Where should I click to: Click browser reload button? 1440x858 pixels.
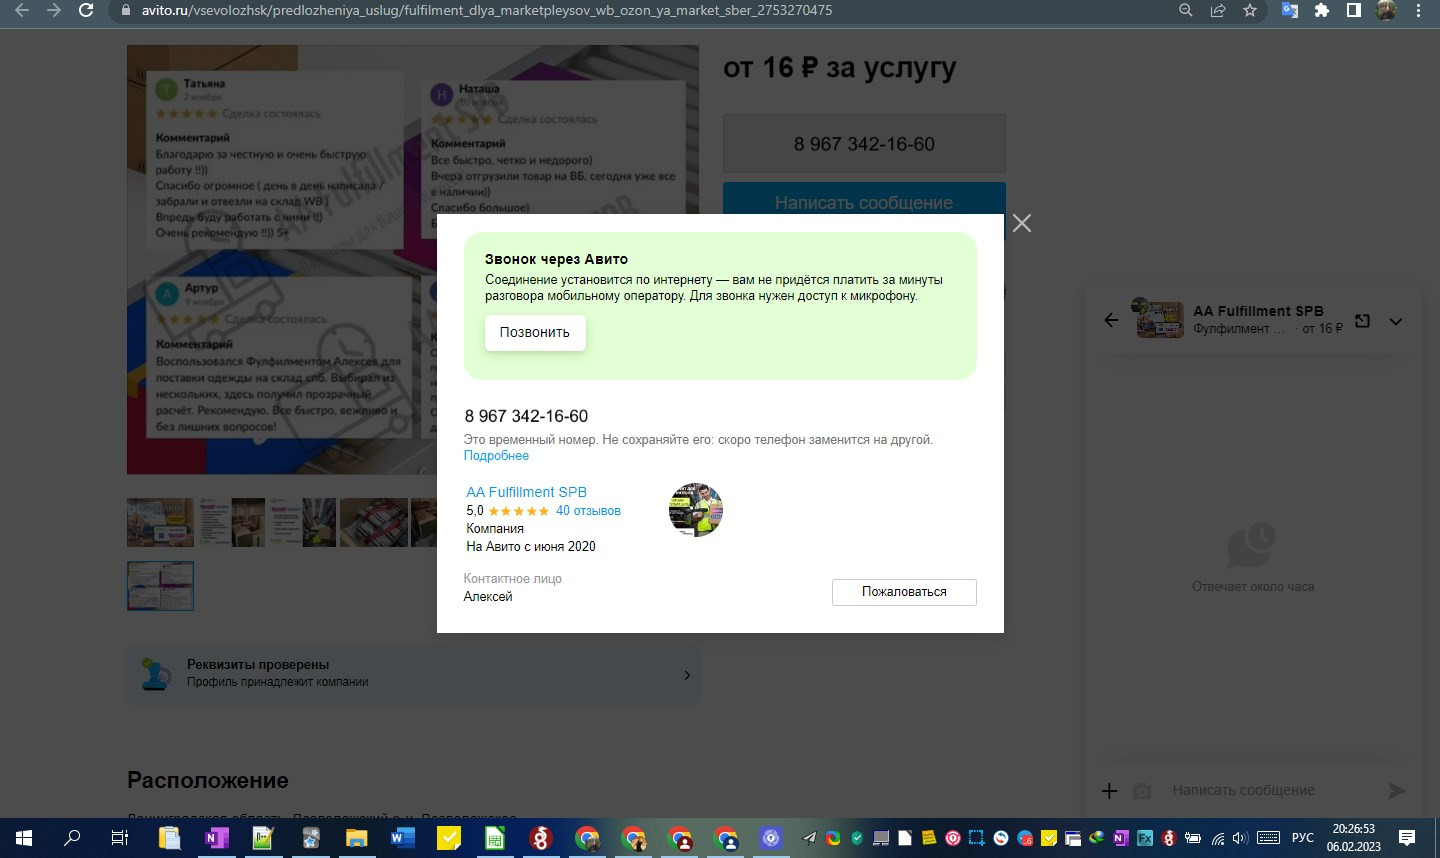click(x=86, y=10)
